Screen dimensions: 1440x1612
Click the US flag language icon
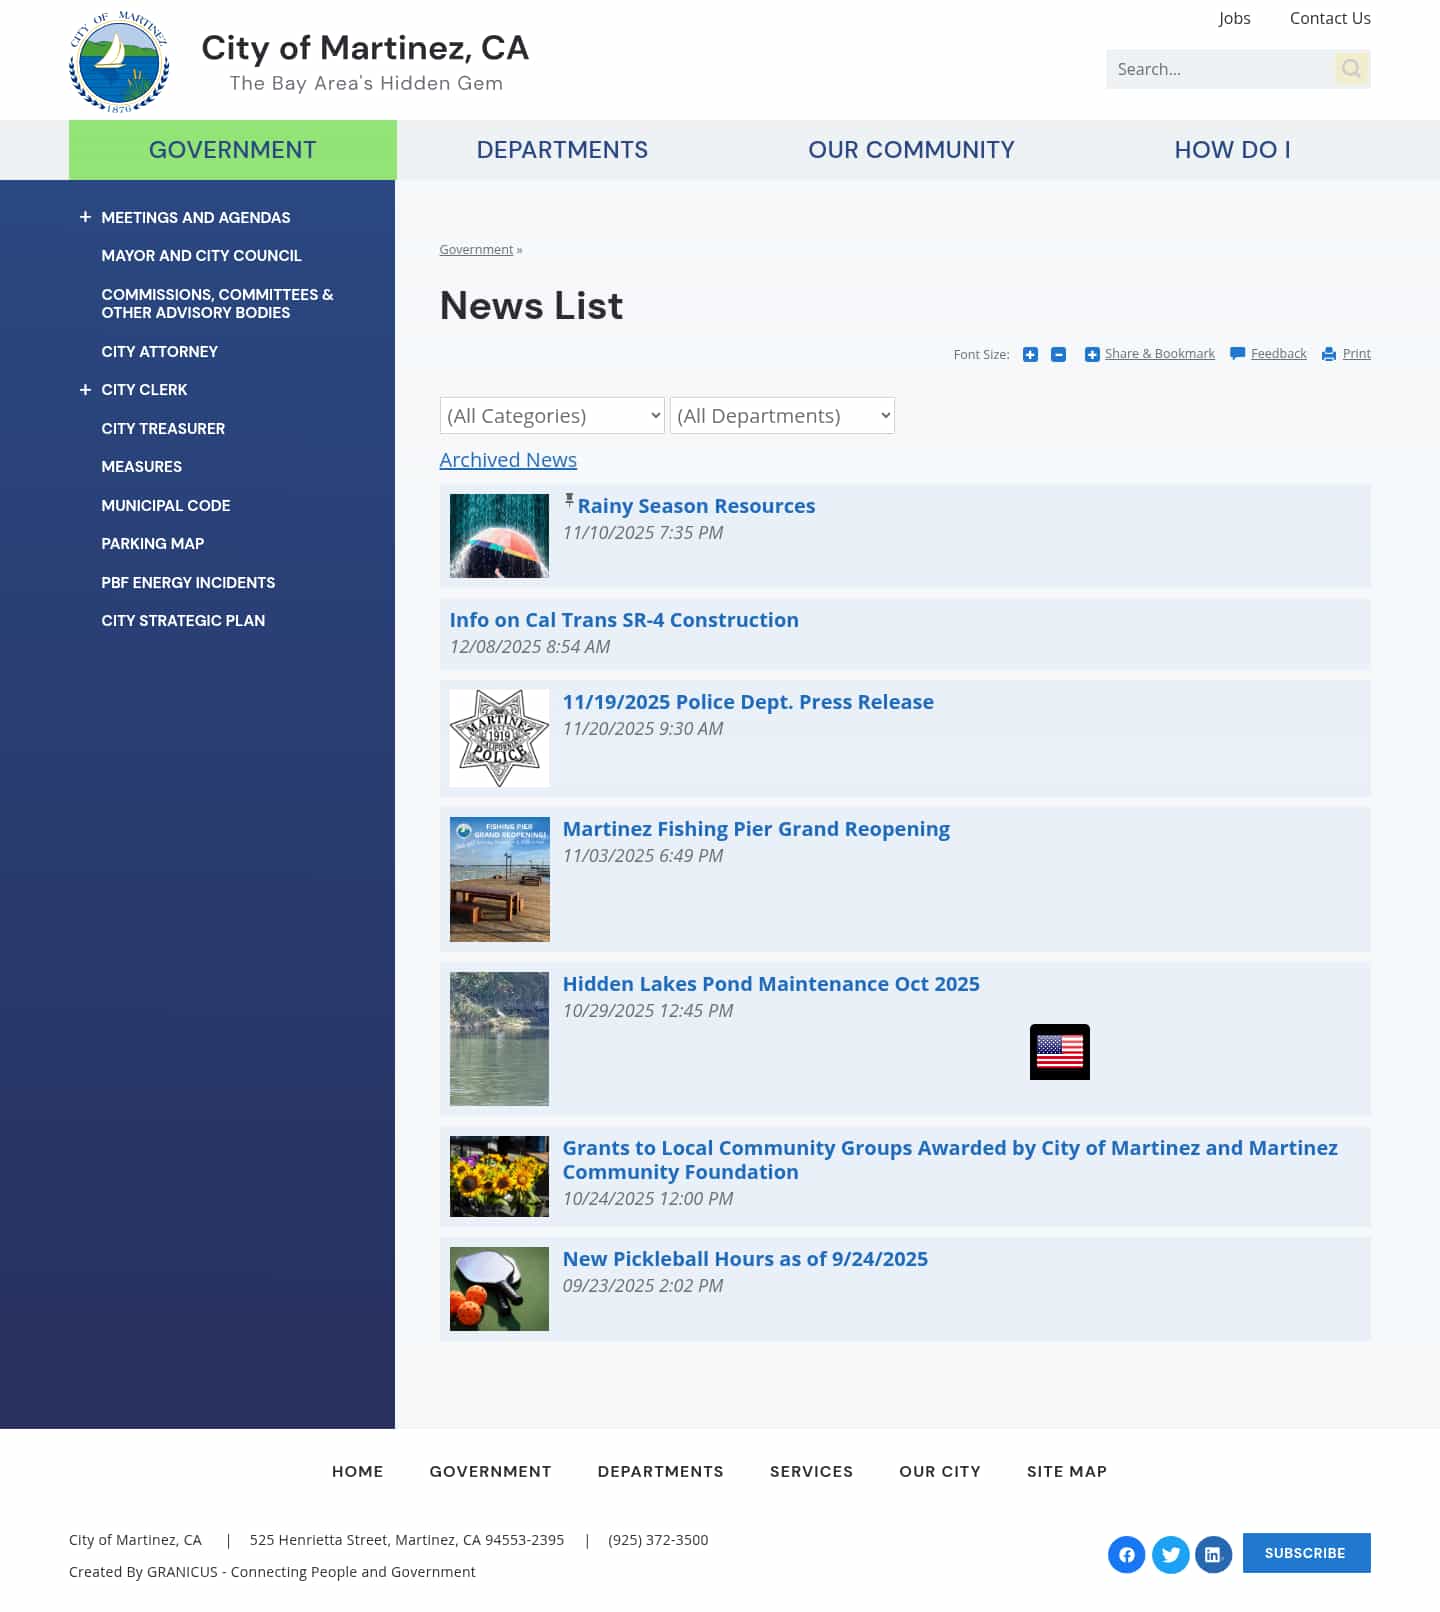click(x=1060, y=1052)
